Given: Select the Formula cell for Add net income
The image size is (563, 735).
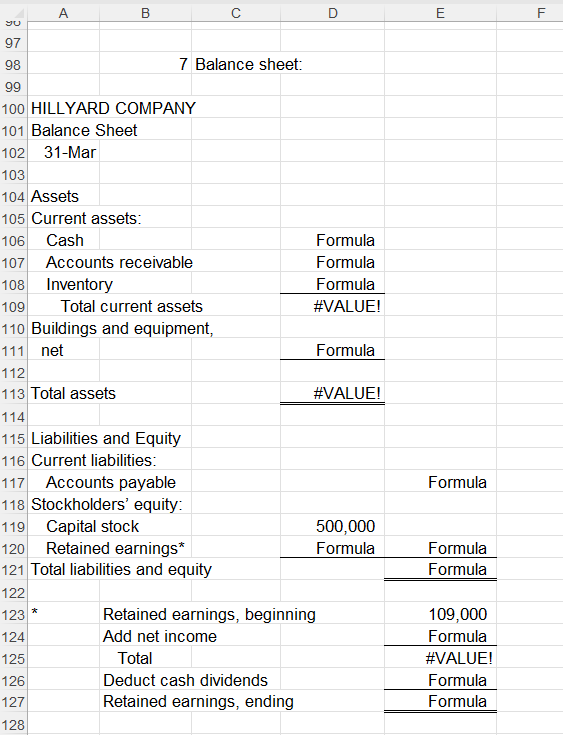Looking at the screenshot, I should pos(440,636).
